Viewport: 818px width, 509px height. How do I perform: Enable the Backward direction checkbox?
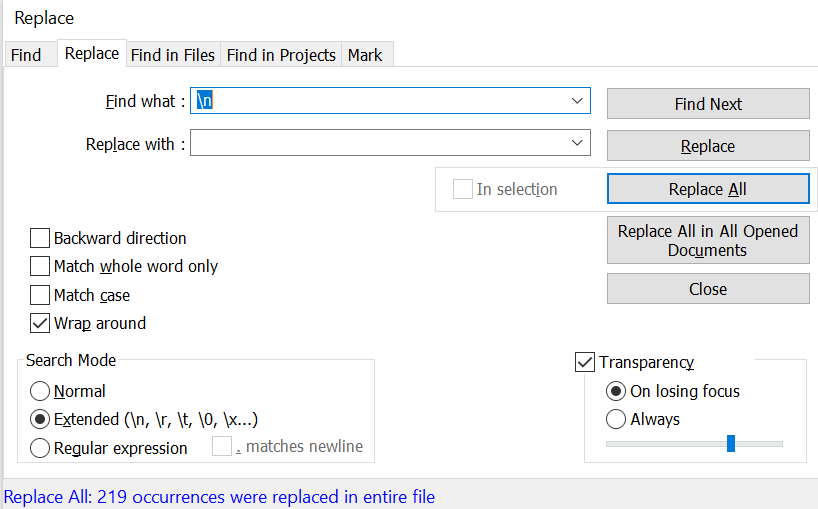[40, 238]
